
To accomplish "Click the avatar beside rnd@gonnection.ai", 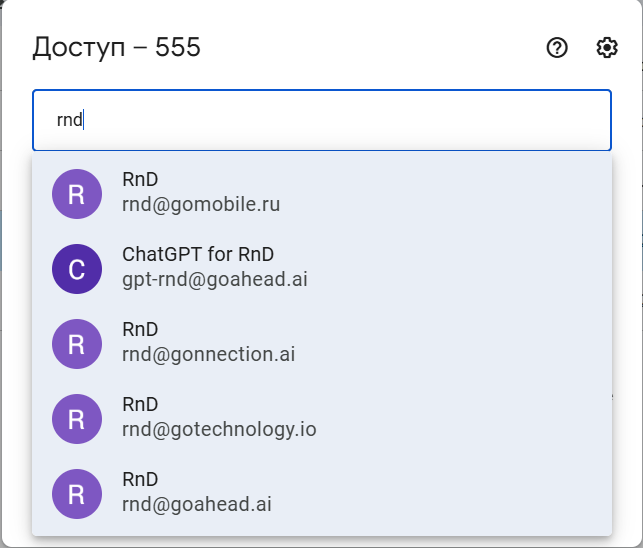I will point(77,344).
